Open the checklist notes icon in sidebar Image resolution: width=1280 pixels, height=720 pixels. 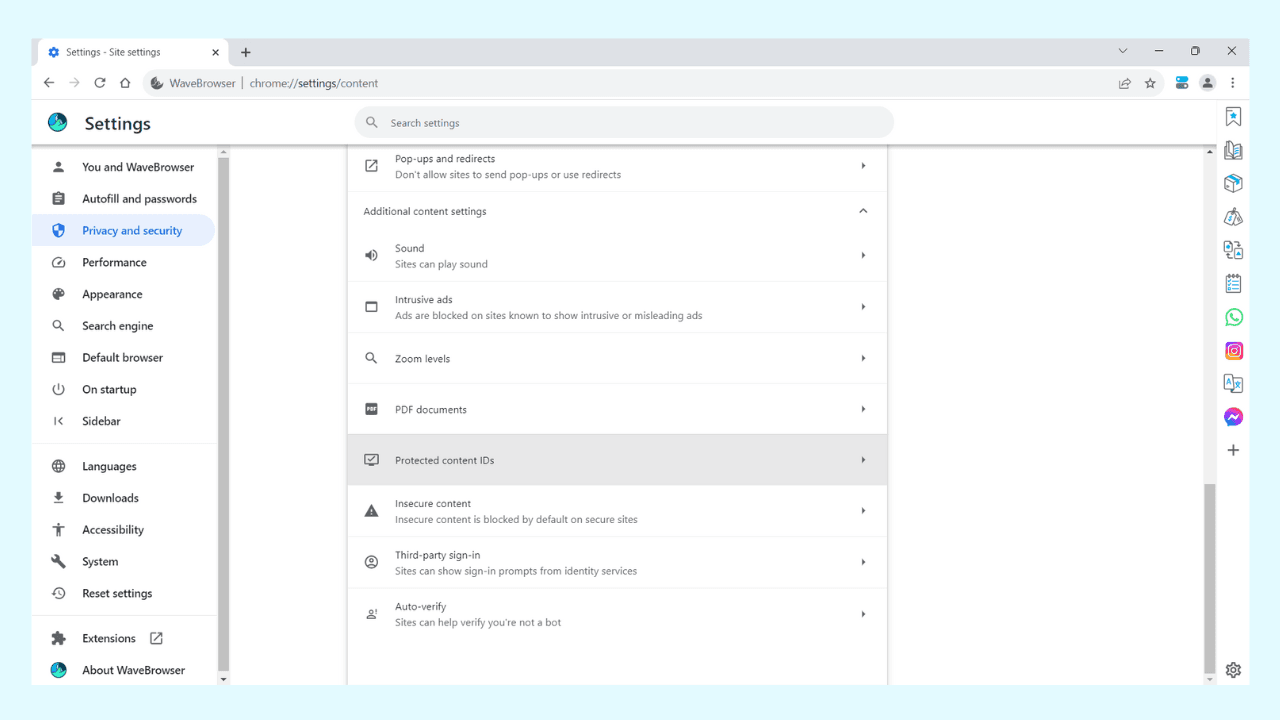(x=1233, y=284)
